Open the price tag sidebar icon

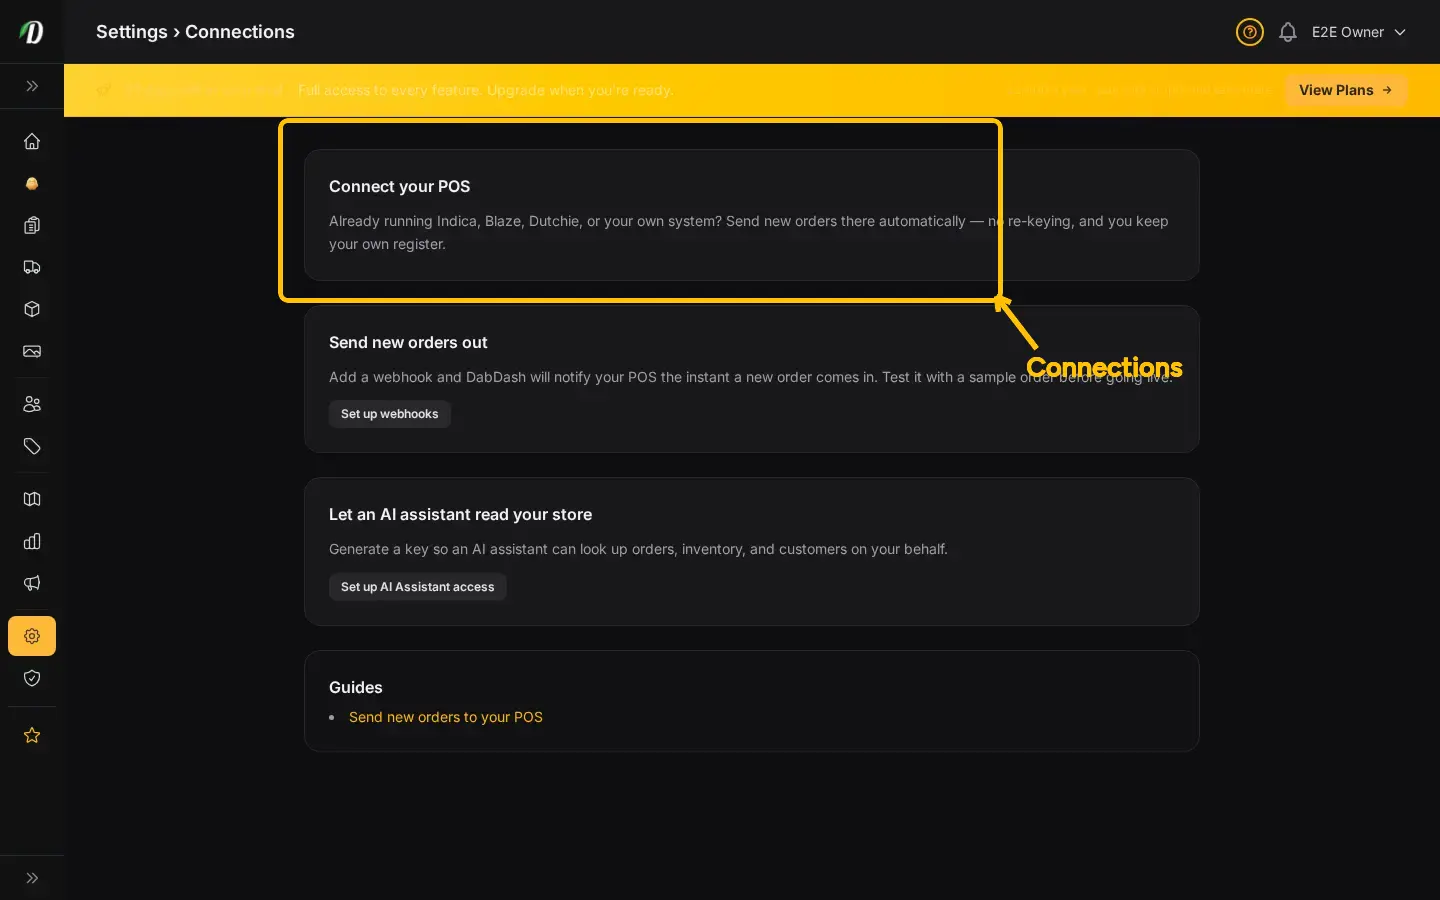click(32, 446)
